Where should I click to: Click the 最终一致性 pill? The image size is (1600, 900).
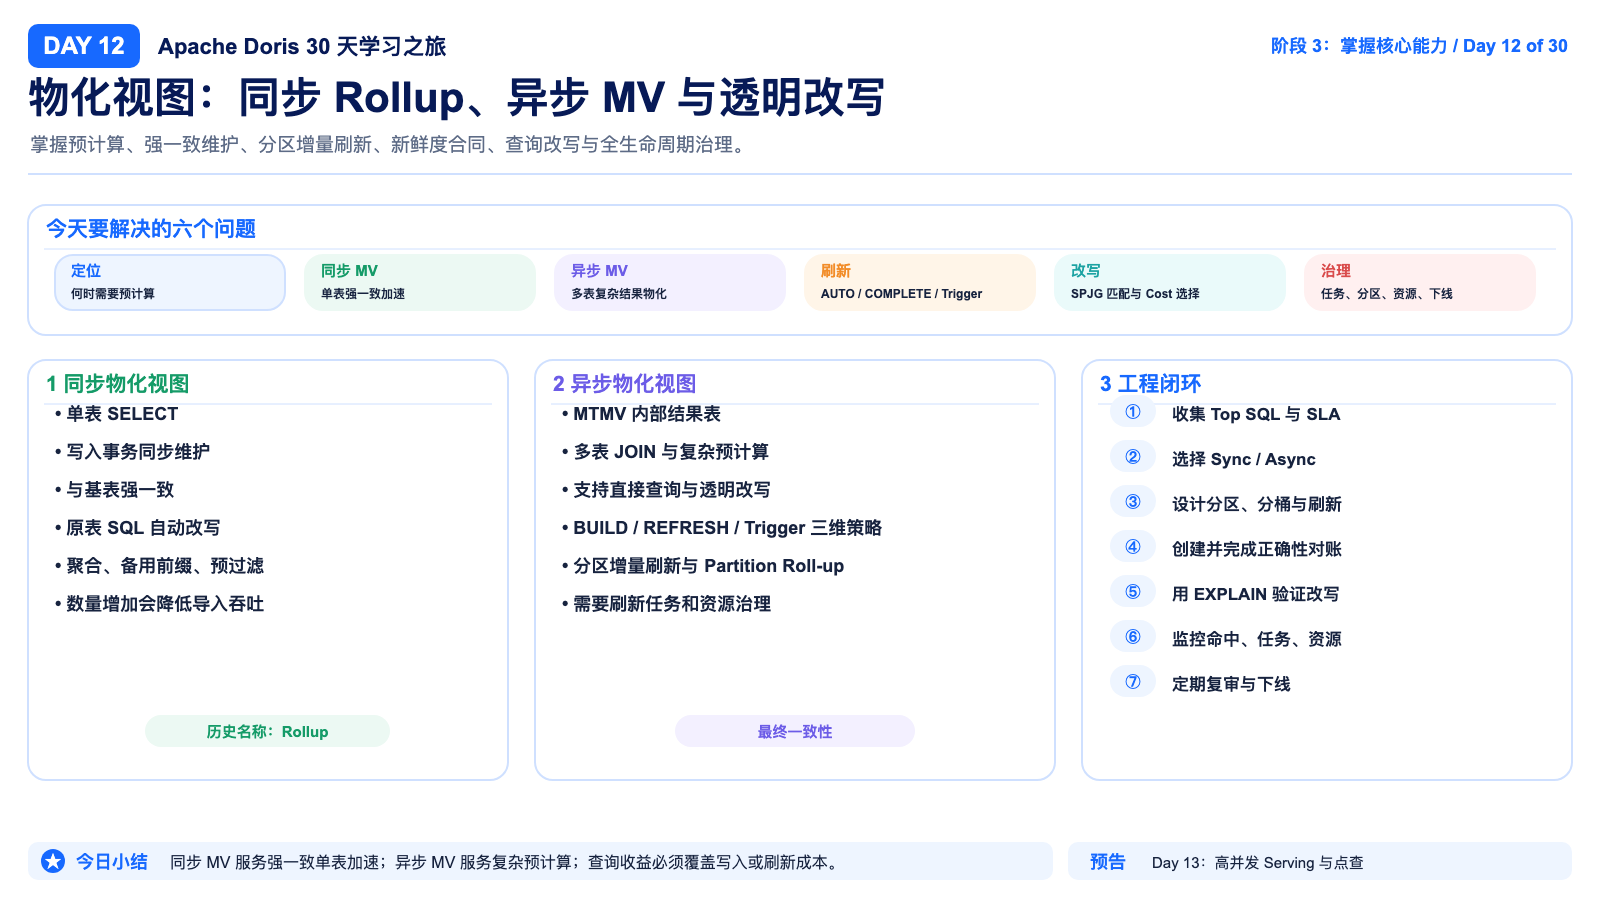[x=795, y=731]
